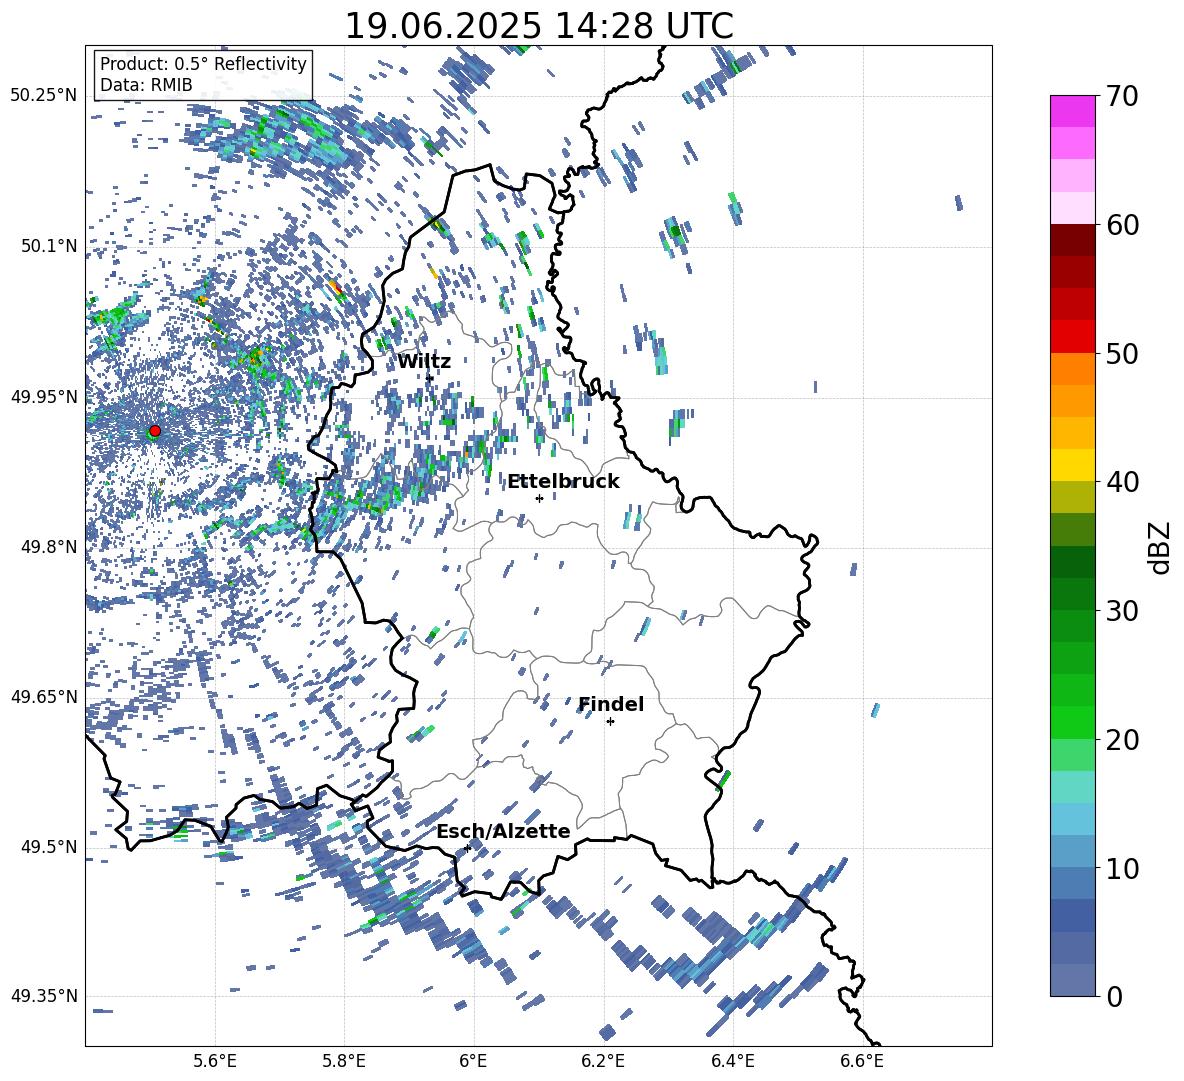The width and height of the screenshot is (1184, 1081).
Task: Click the 6.2°E longitude label
Action: tap(603, 1062)
